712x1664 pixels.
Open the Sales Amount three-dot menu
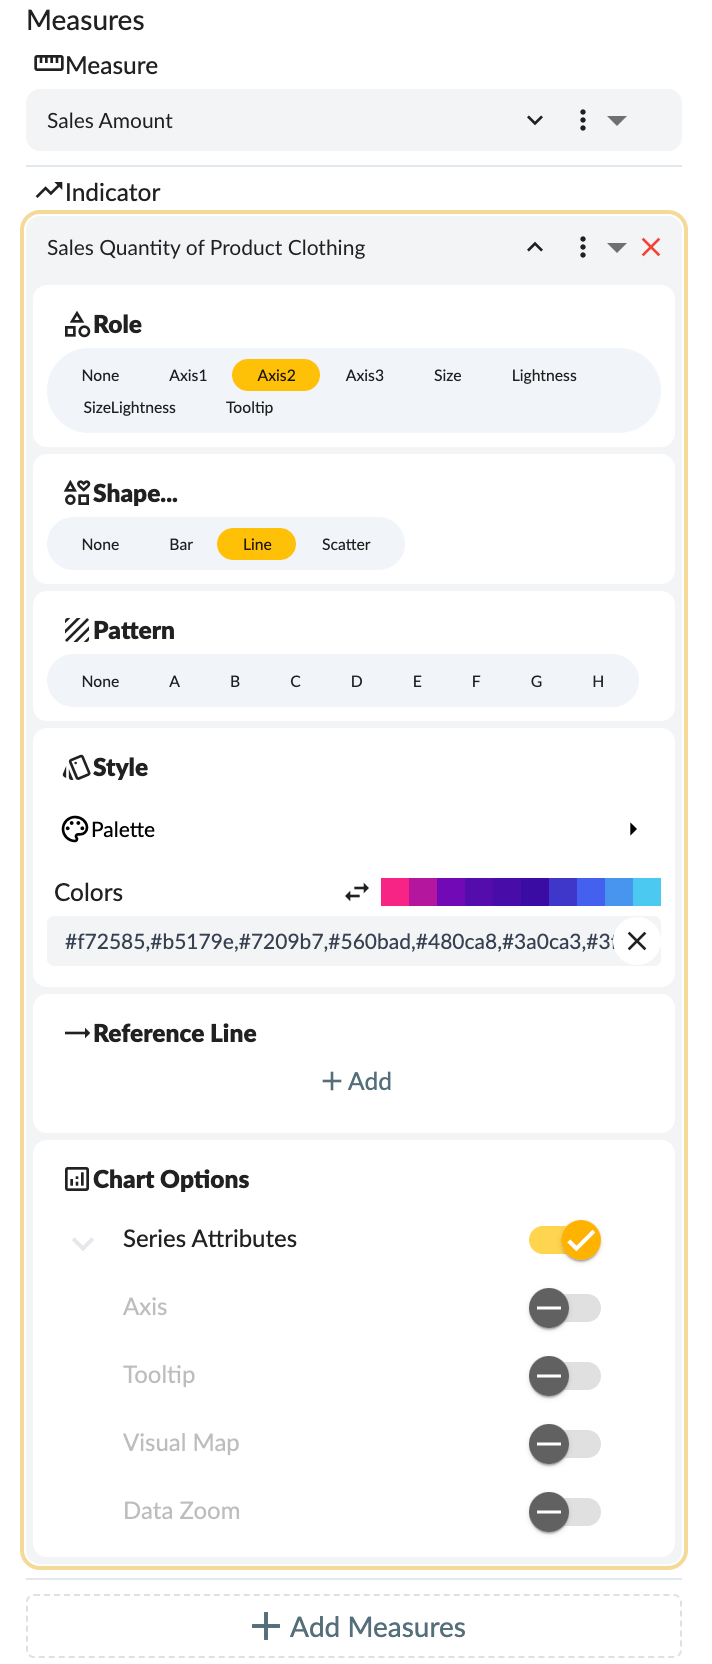point(583,121)
